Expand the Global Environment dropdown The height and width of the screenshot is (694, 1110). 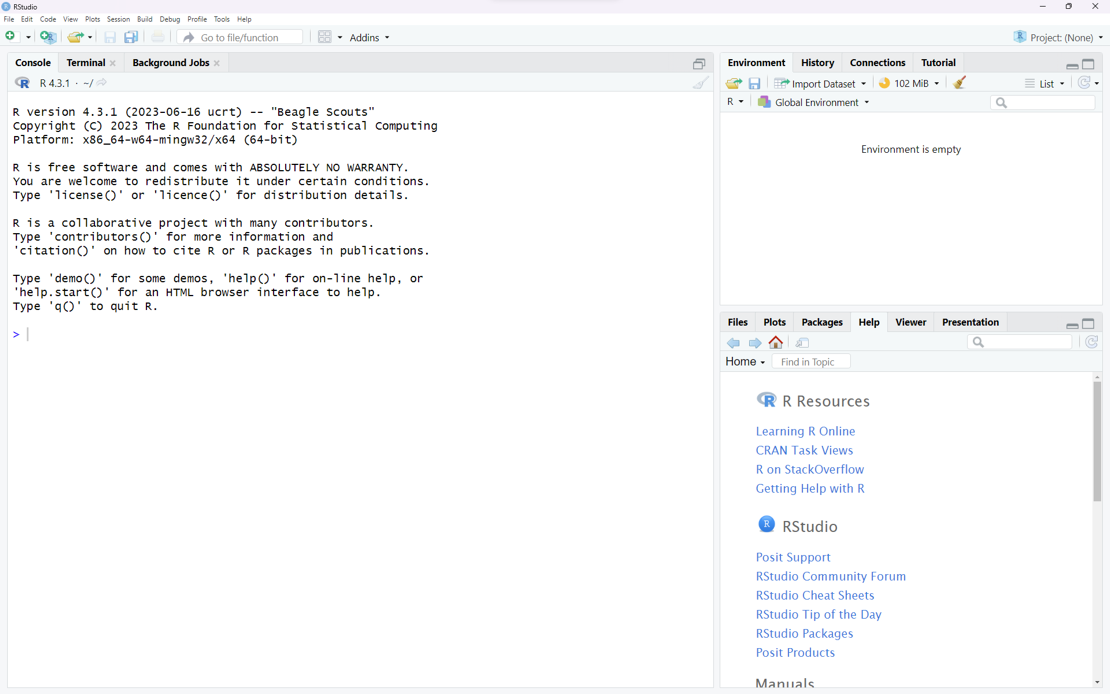[814, 102]
